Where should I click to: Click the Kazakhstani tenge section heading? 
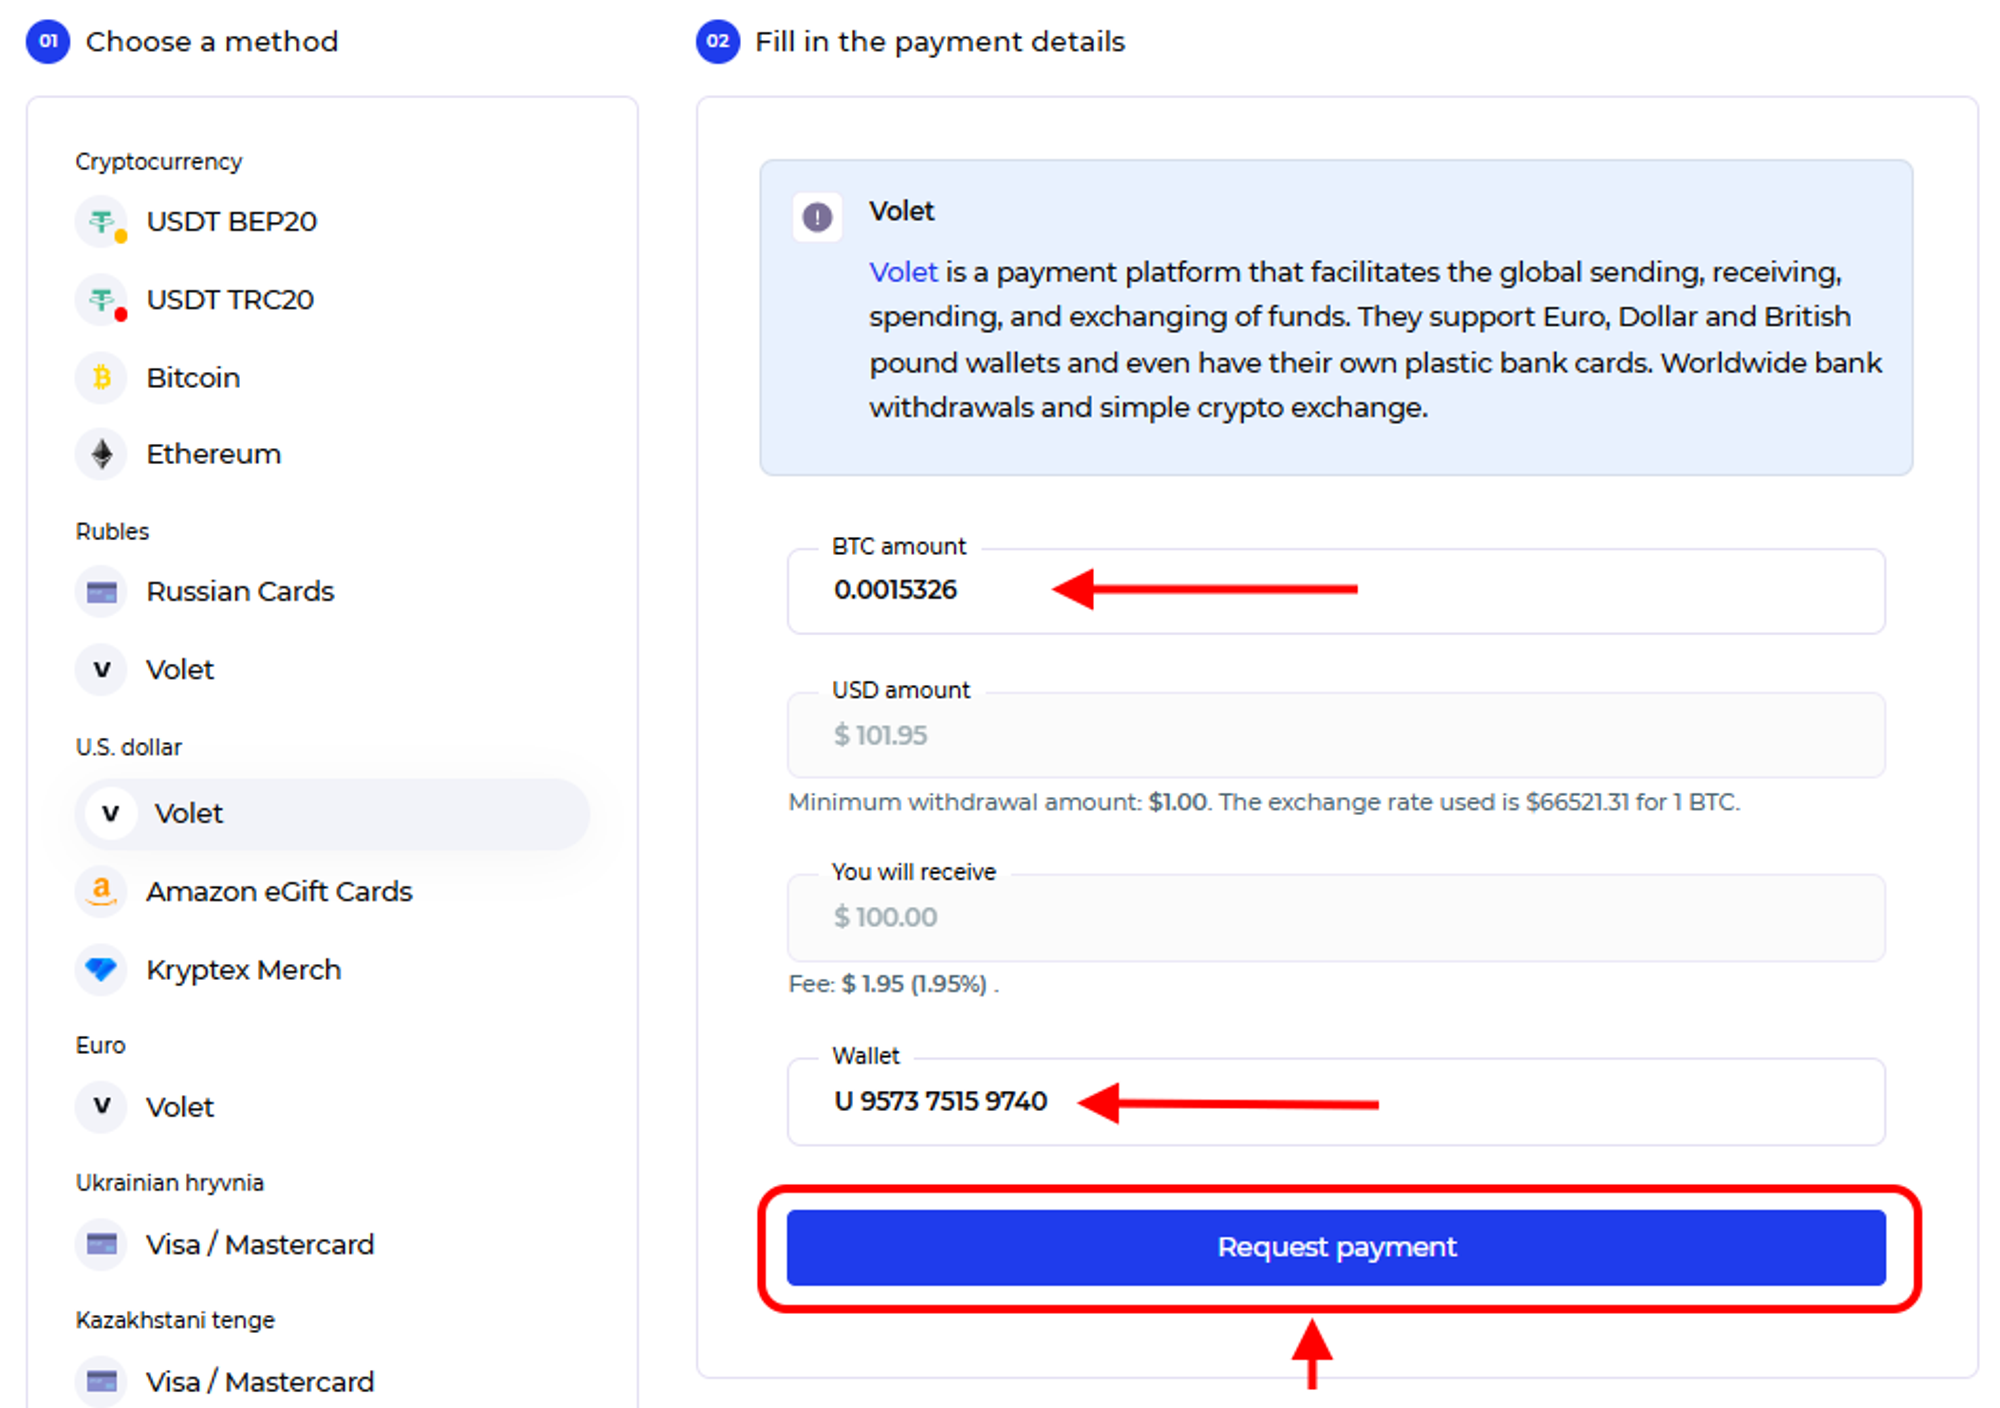[x=175, y=1320]
